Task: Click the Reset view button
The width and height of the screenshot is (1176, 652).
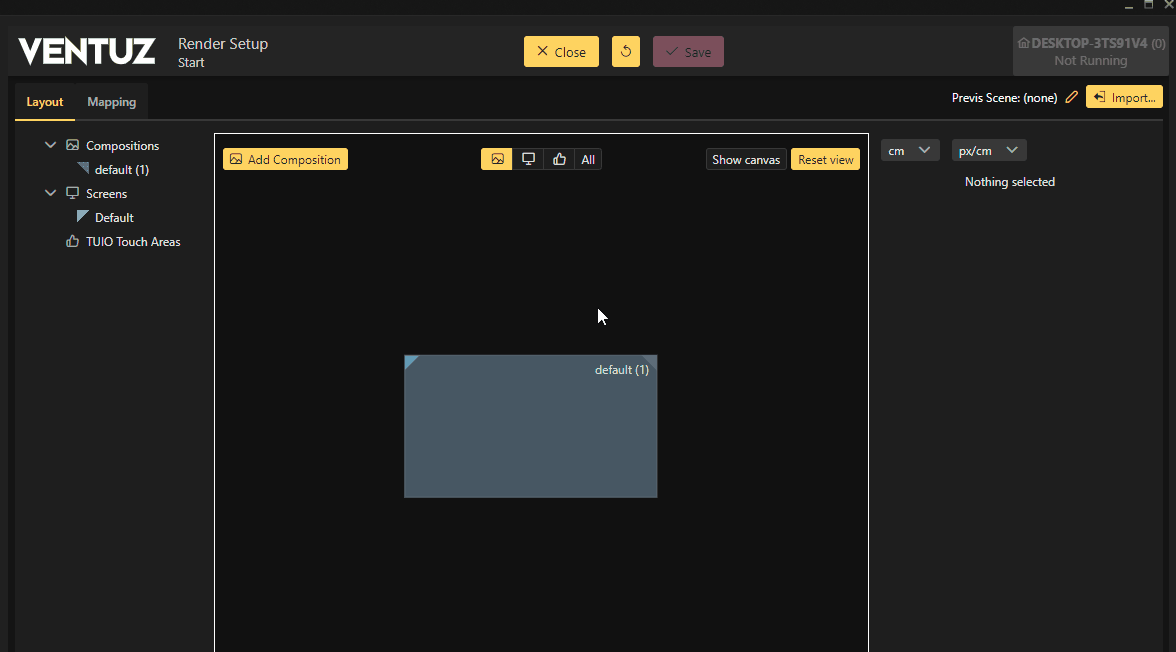Action: 825,159
